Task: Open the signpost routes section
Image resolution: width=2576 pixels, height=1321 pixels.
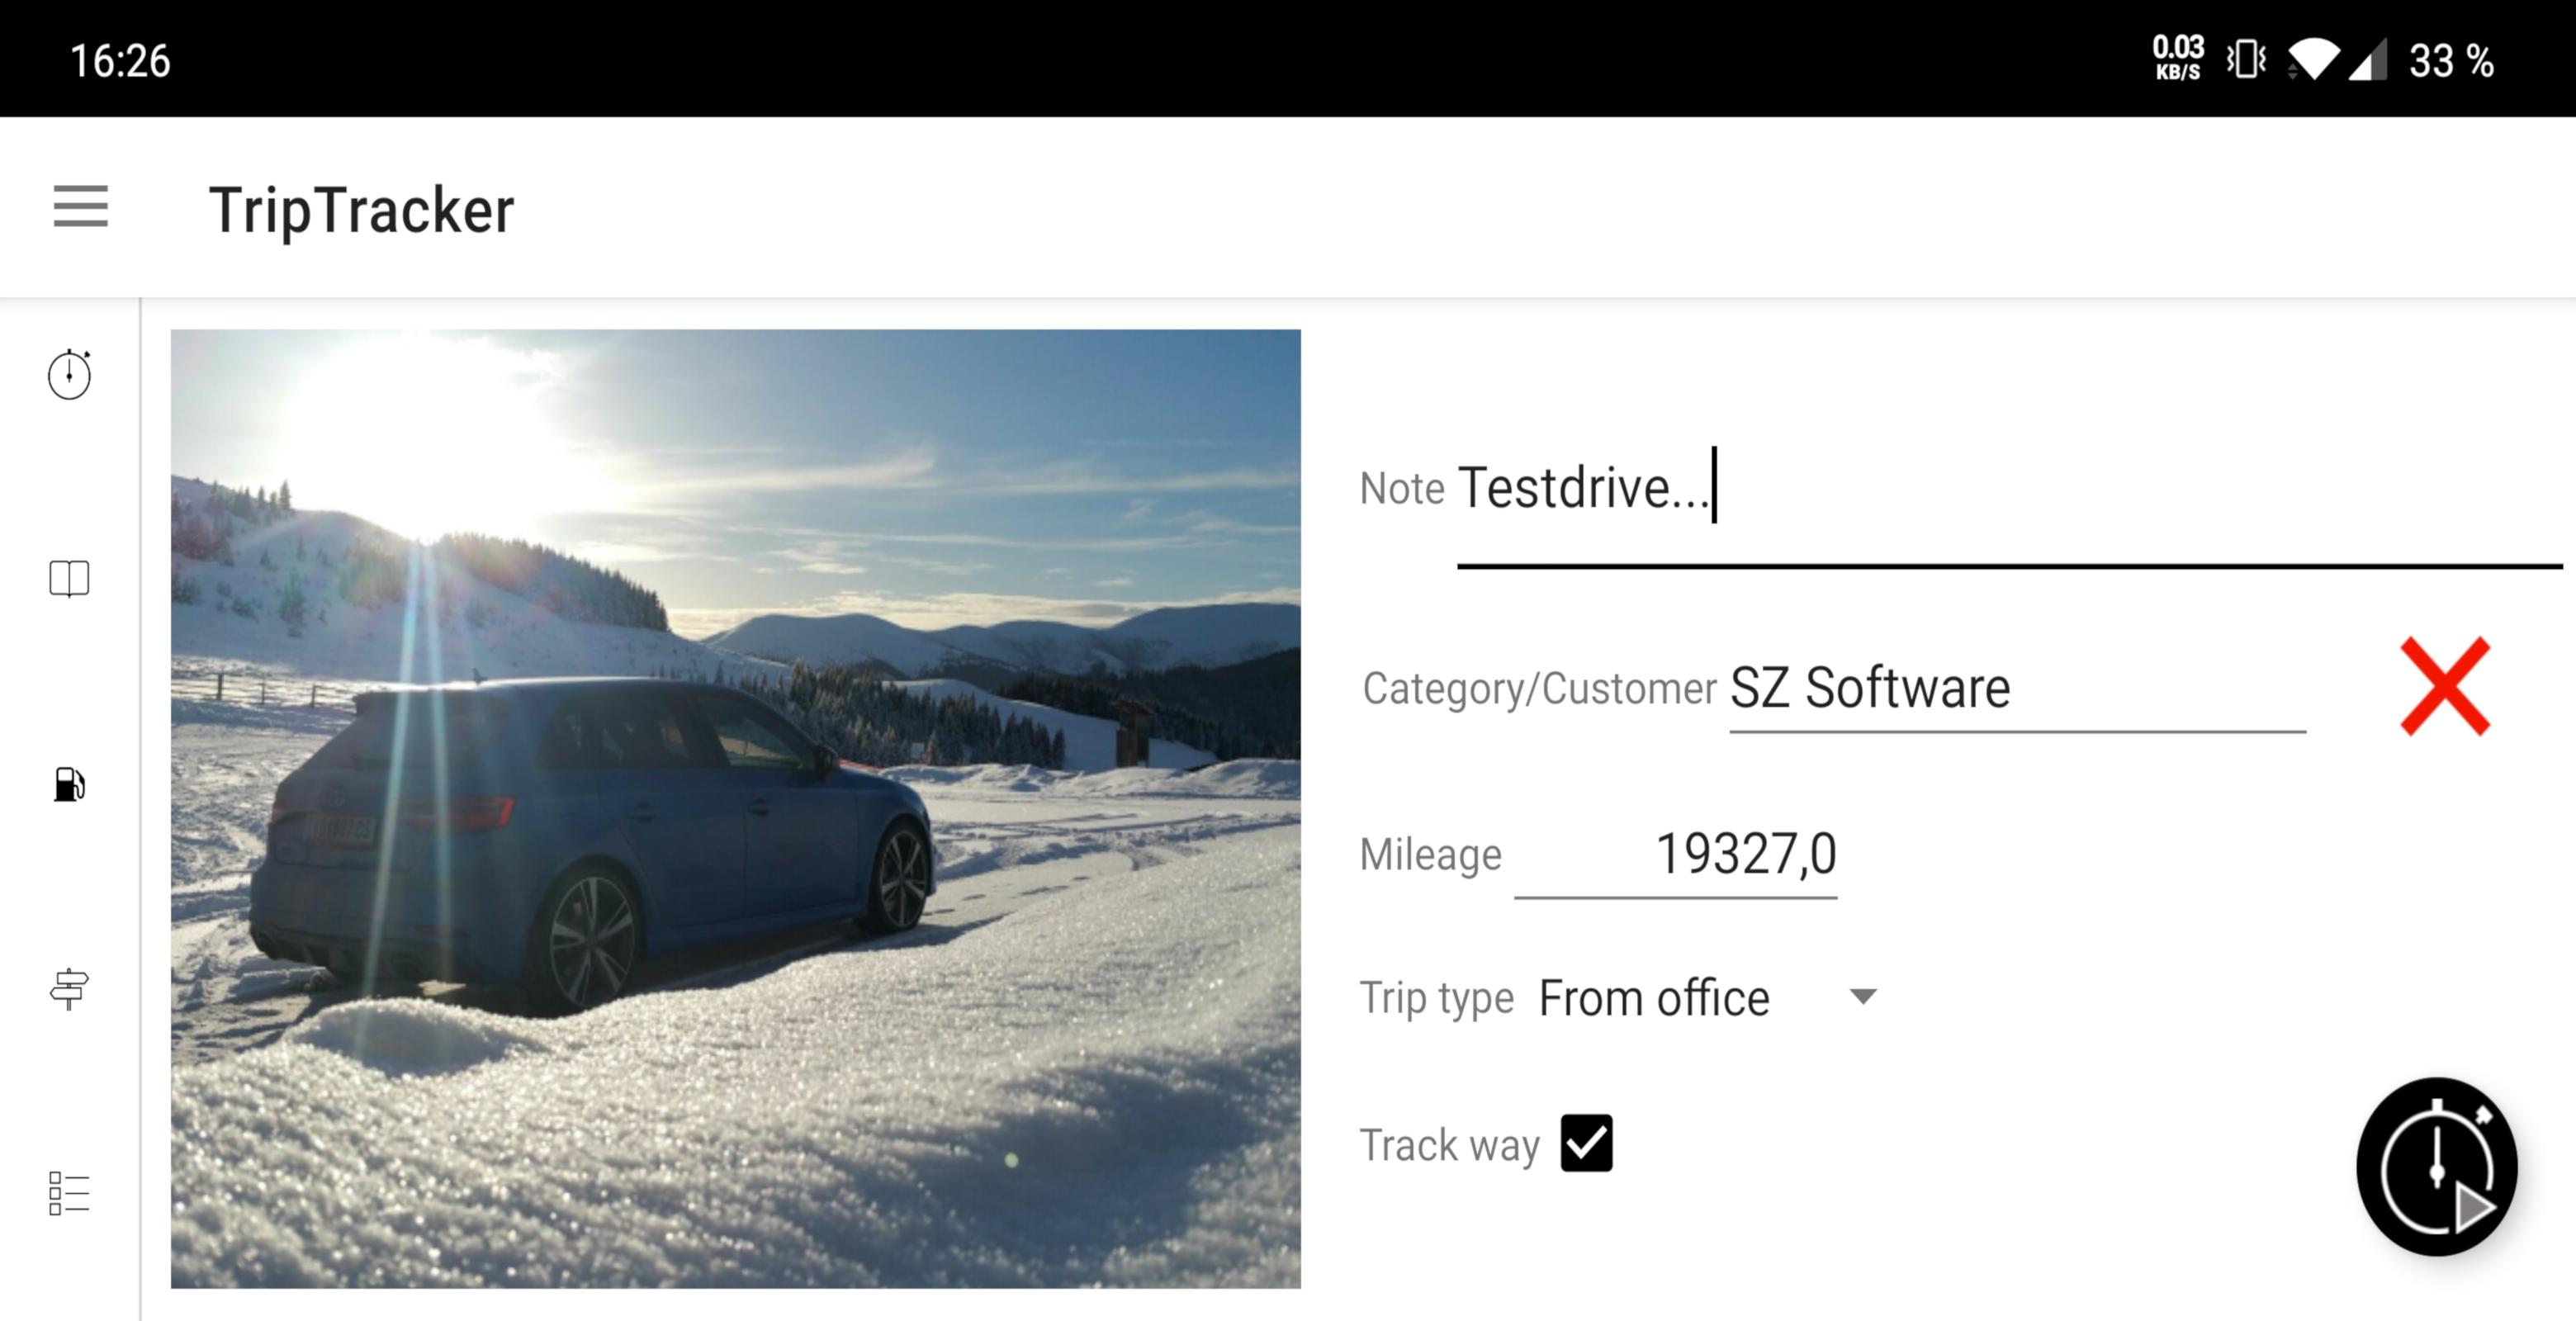Action: coord(69,989)
